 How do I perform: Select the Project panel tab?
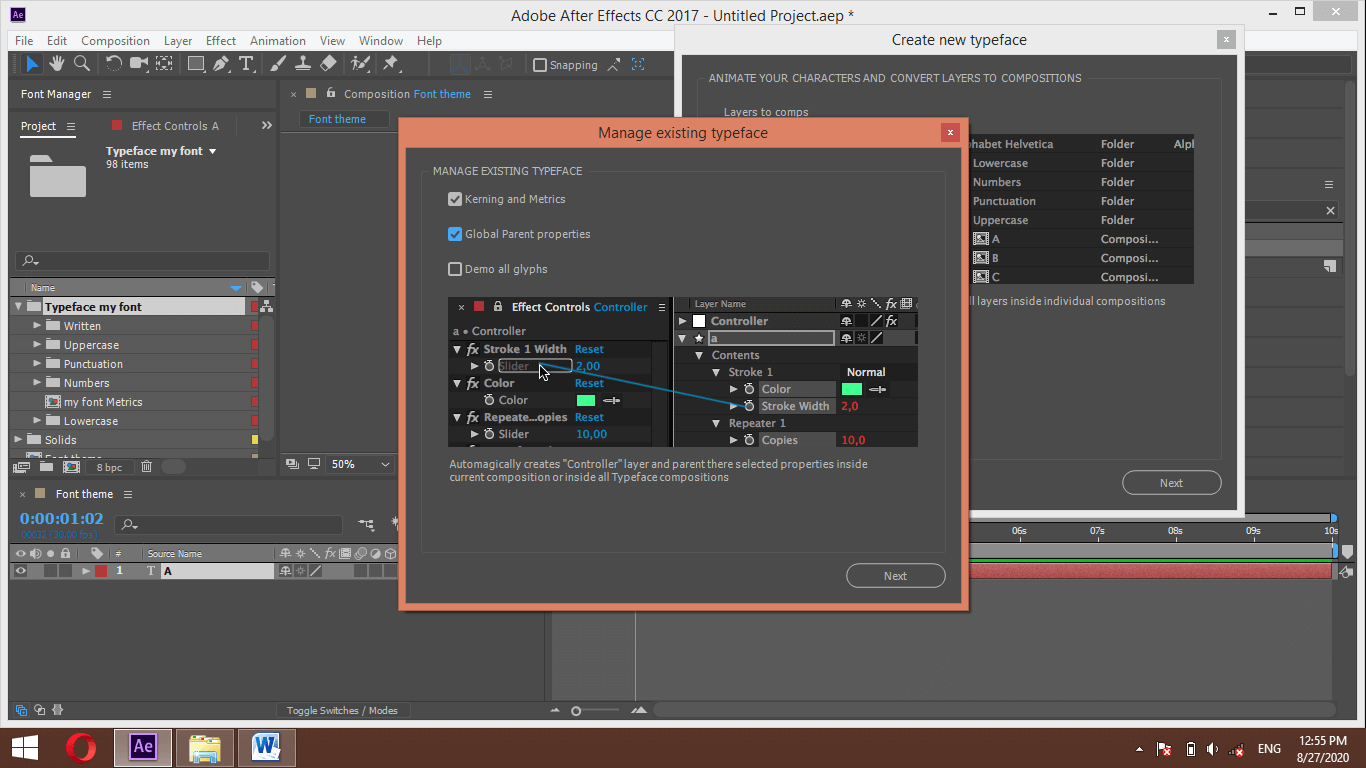coord(38,126)
